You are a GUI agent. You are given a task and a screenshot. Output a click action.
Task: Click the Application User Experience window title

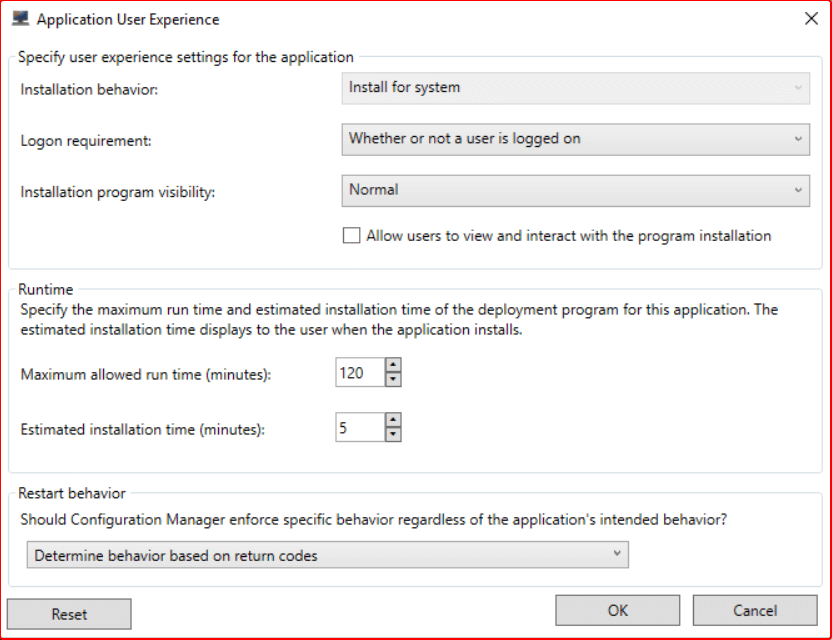tap(128, 19)
